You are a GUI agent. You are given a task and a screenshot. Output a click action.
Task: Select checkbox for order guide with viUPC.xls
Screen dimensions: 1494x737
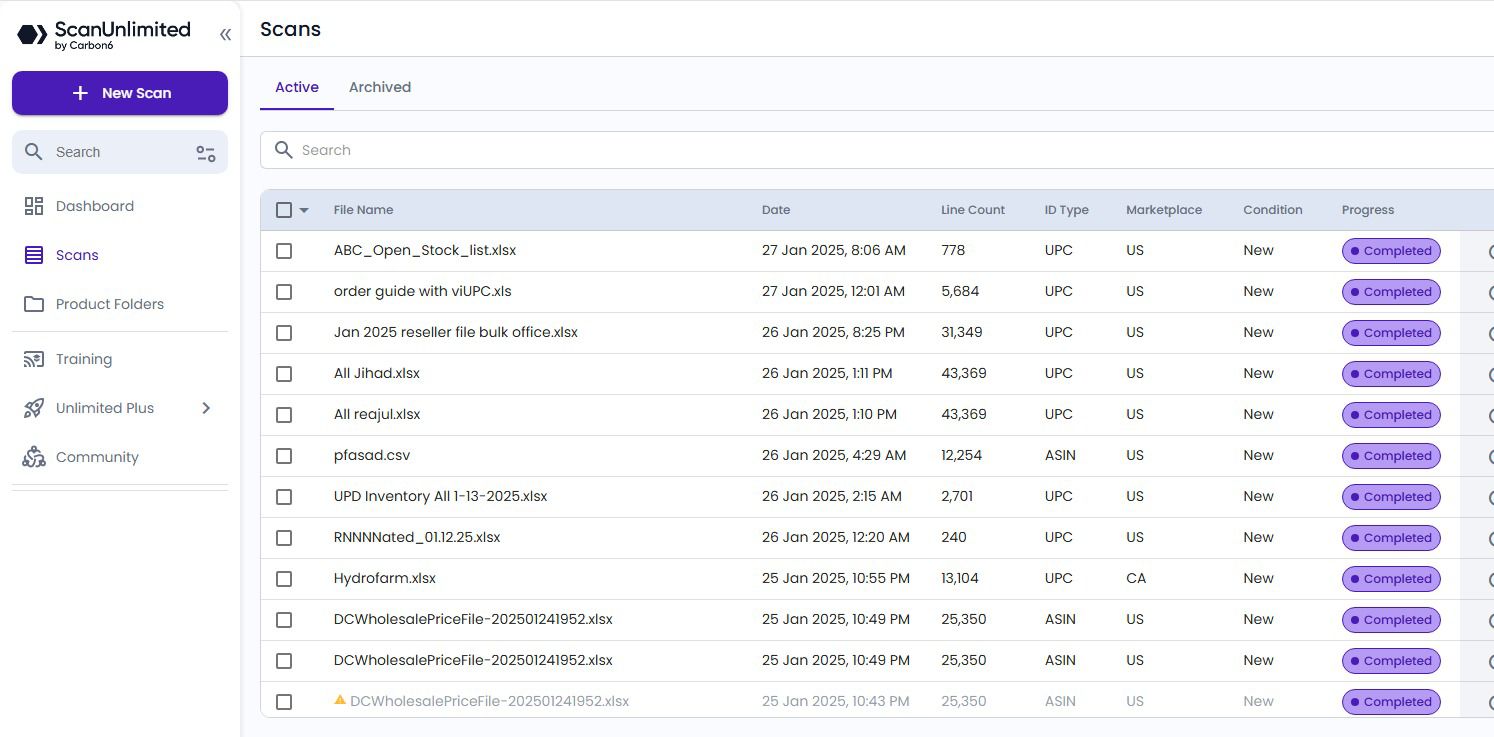284,292
